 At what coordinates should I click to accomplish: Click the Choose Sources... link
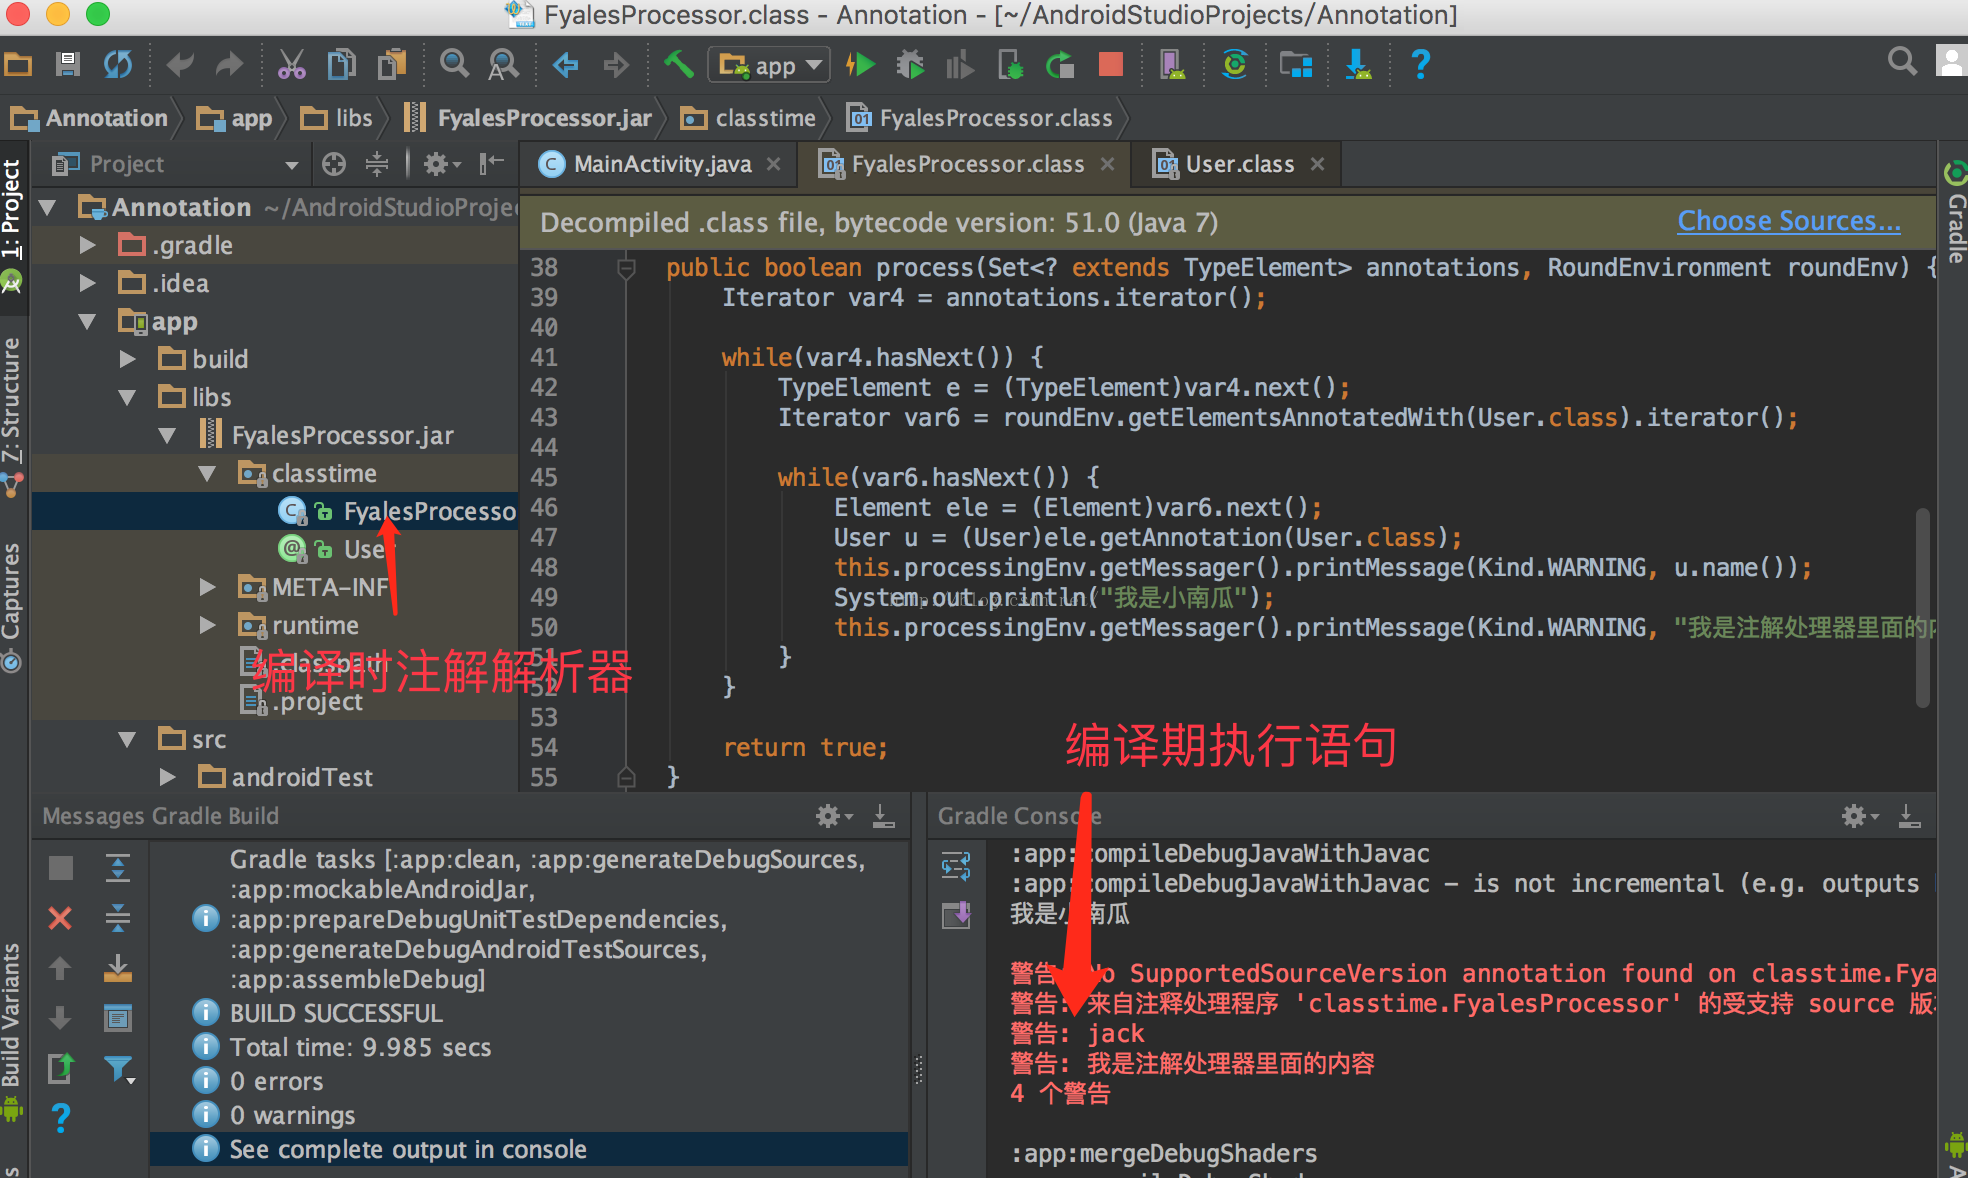[x=1788, y=221]
